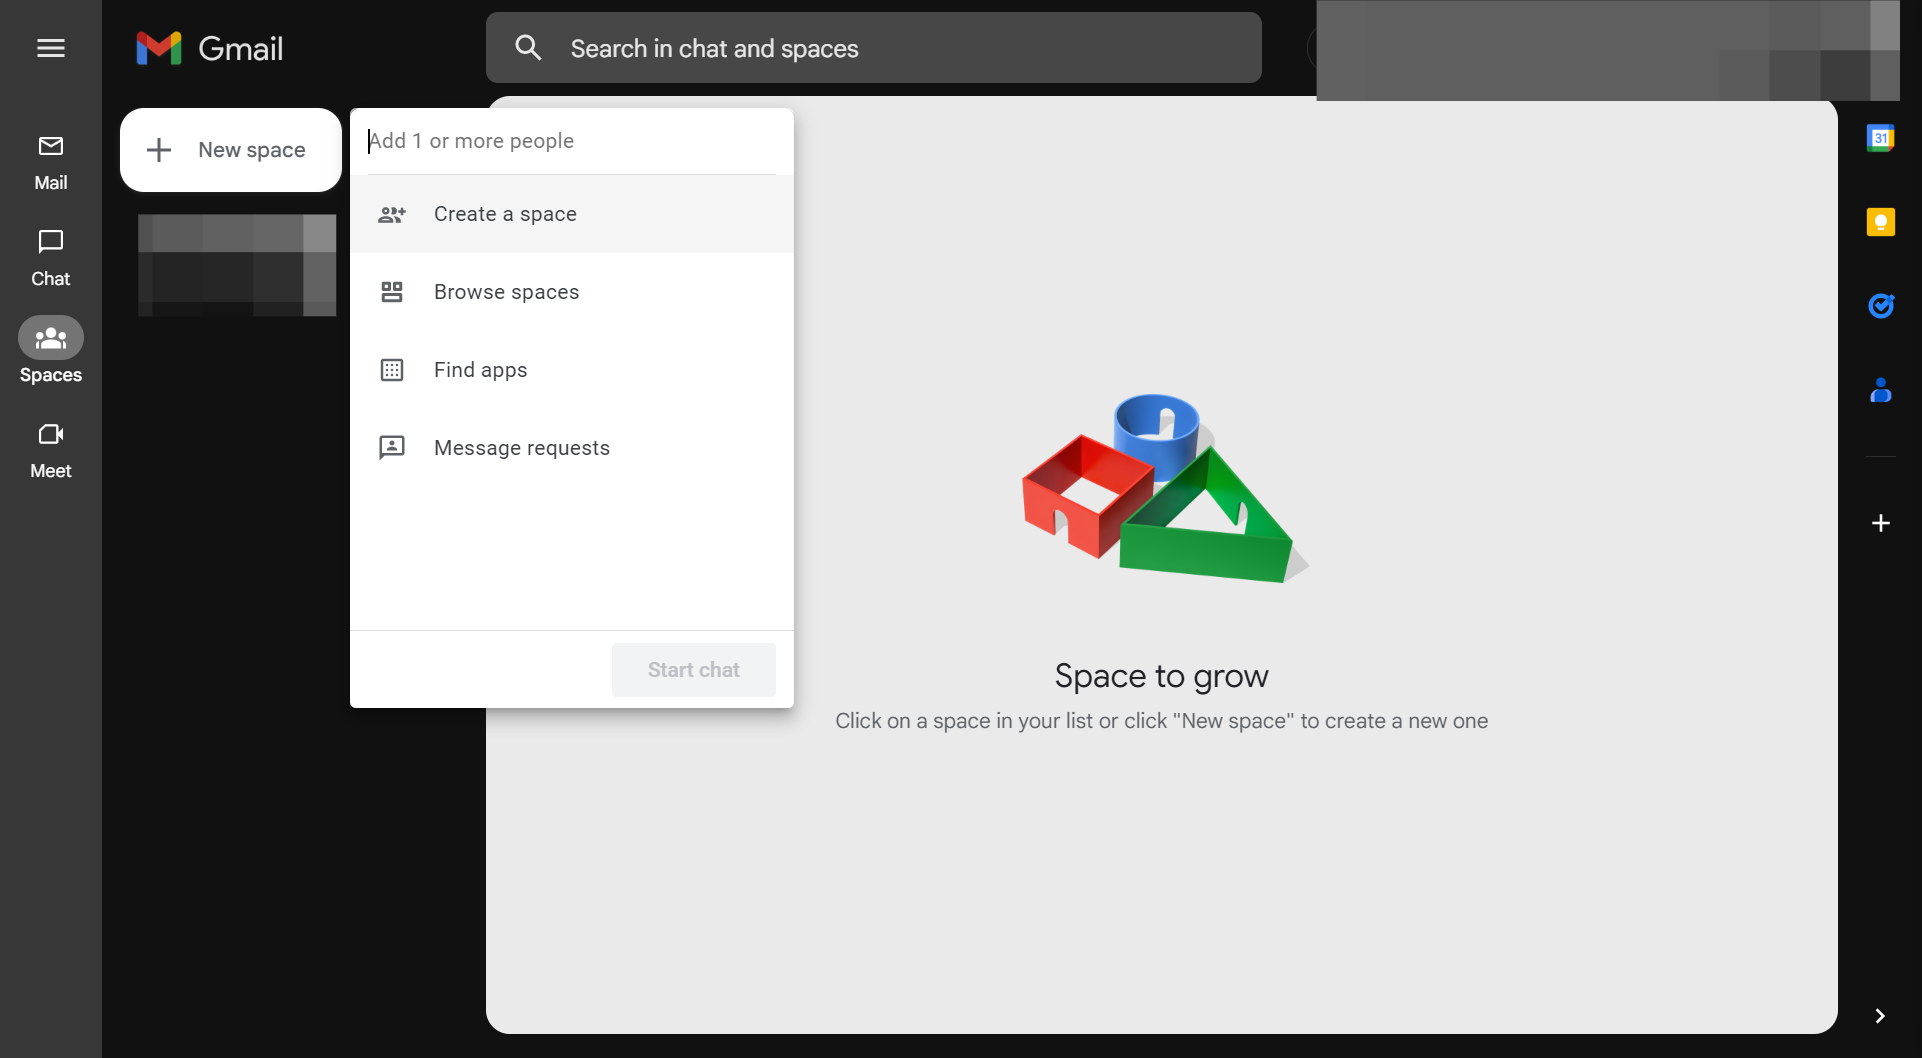This screenshot has width=1922, height=1058.
Task: Select Find apps option
Action: pos(572,370)
